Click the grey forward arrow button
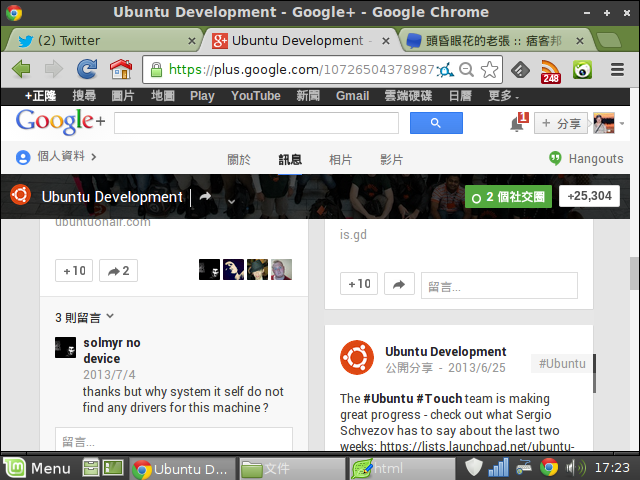 (x=54, y=69)
